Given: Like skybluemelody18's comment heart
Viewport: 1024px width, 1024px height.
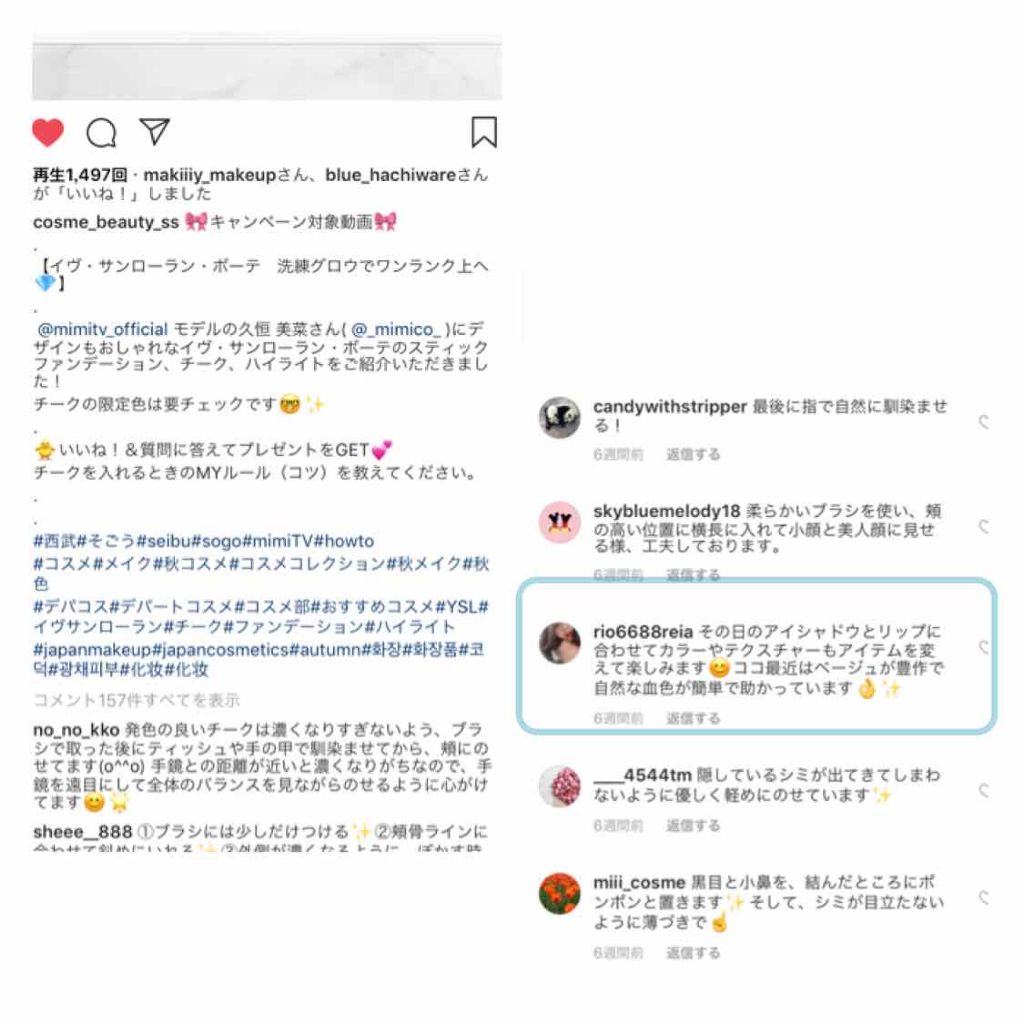Looking at the screenshot, I should click(984, 526).
